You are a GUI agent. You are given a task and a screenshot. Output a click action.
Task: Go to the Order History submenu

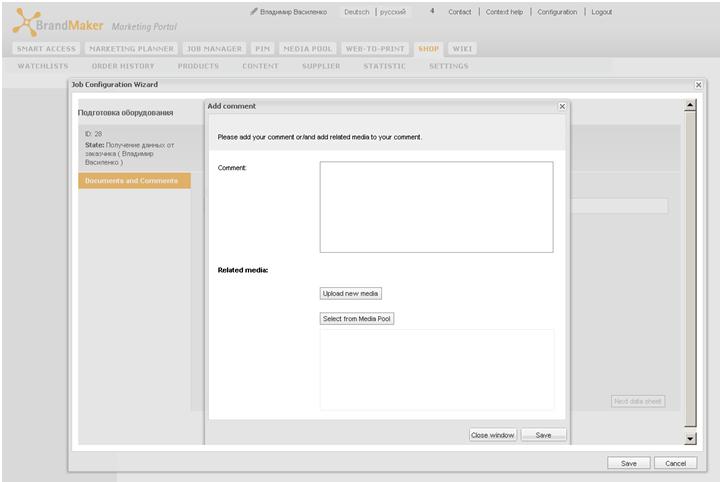coord(123,66)
